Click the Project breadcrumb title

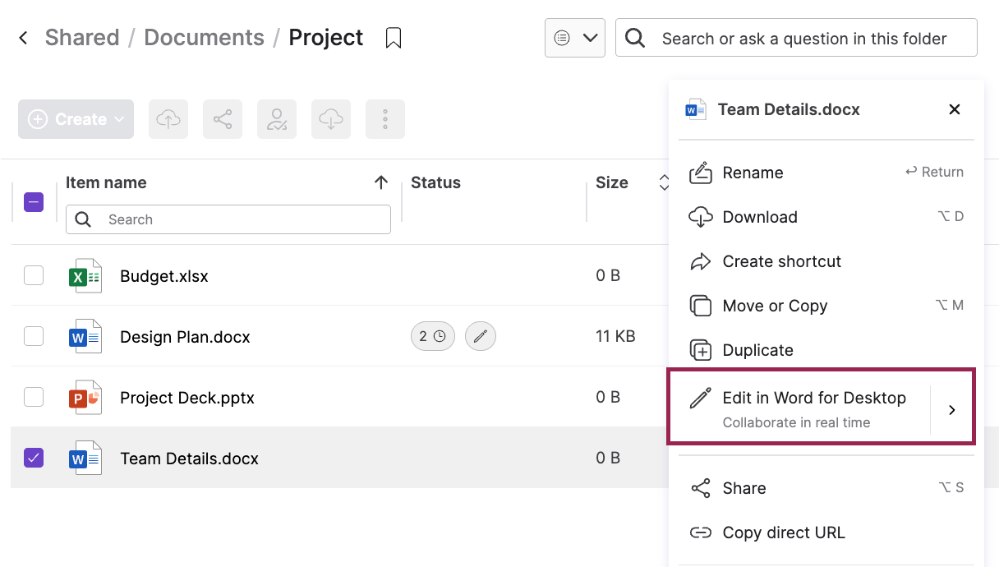pos(326,38)
